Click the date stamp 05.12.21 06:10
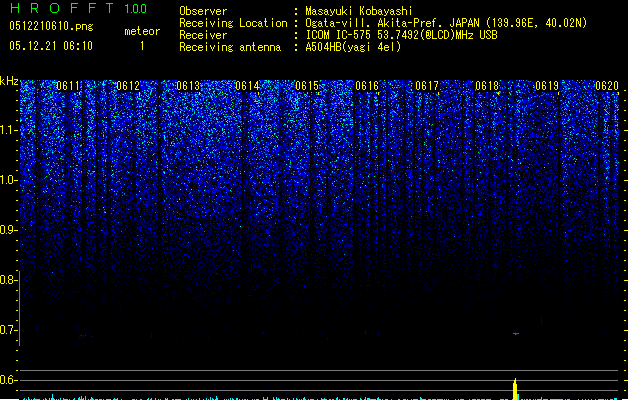The height and width of the screenshot is (400, 629). click(x=51, y=46)
